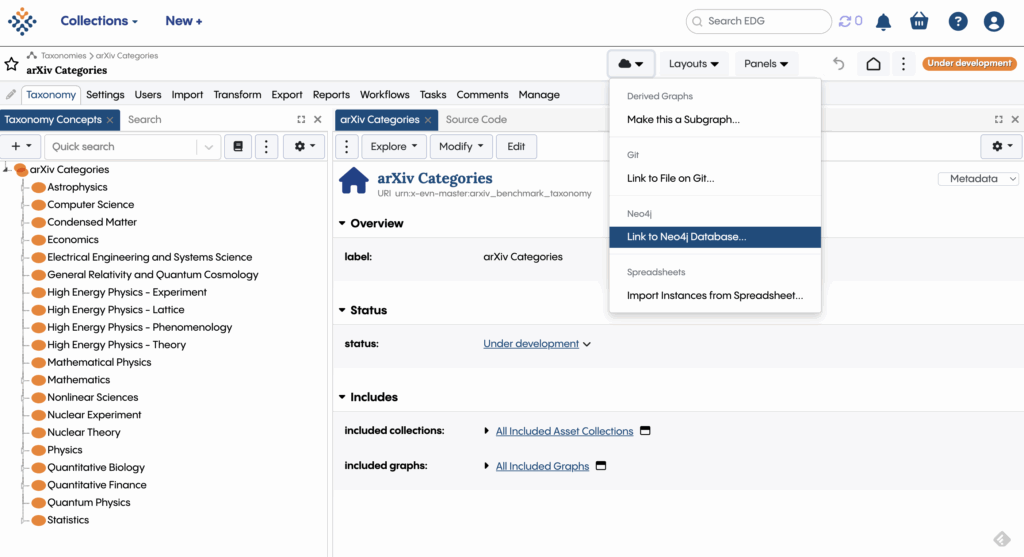
Task: Expand the All Included Graphs disclosure triangle
Action: (x=486, y=466)
